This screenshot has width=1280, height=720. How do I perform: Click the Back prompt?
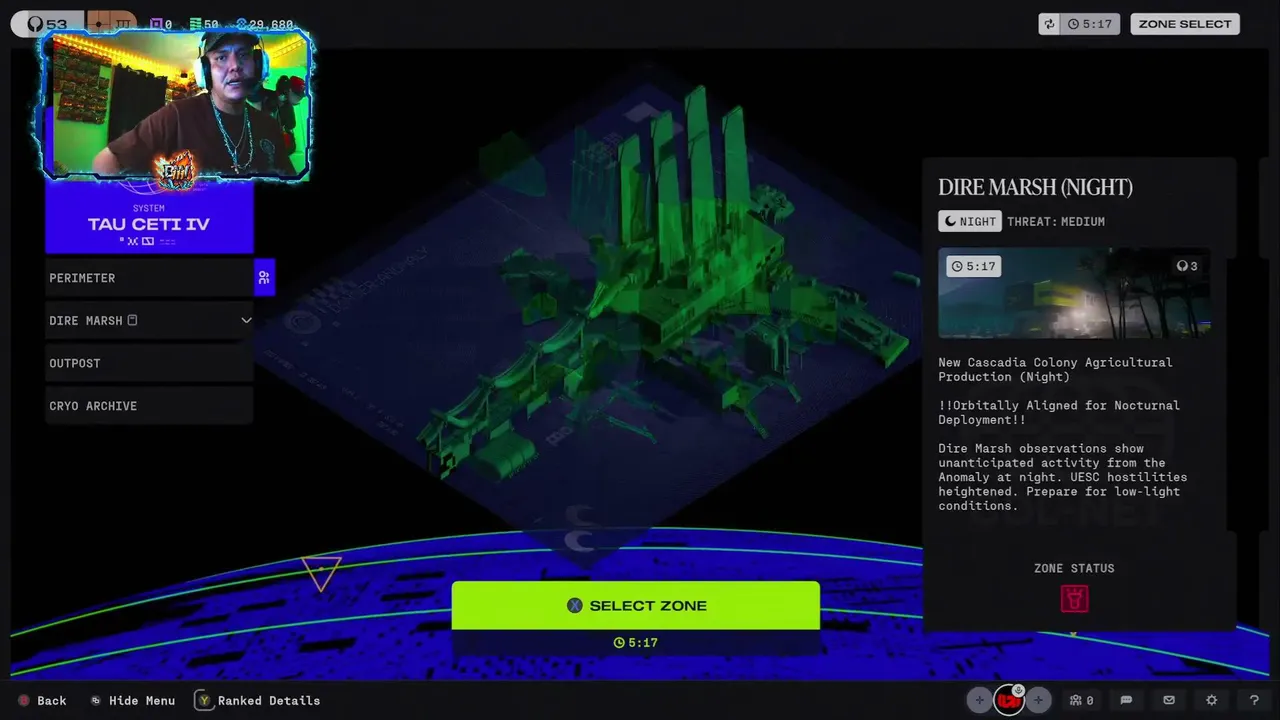pos(42,701)
